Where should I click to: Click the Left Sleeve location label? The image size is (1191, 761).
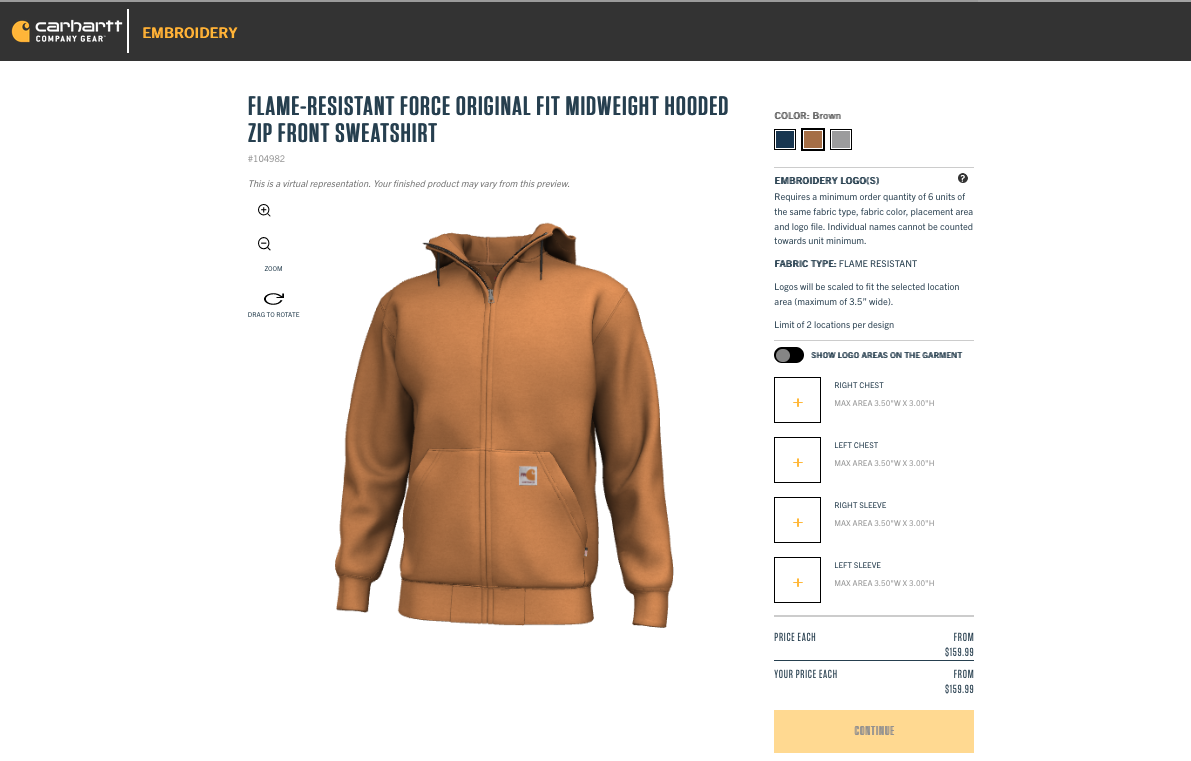[857, 565]
